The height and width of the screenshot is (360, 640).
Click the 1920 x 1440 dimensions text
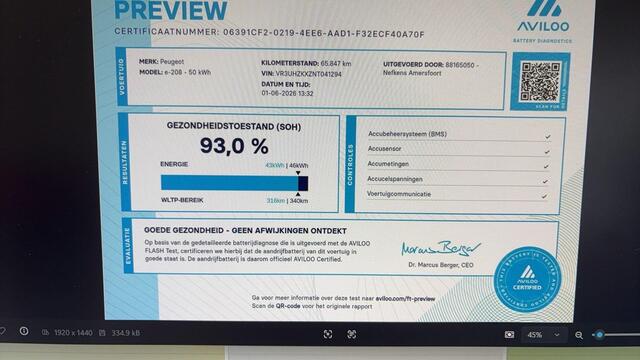[x=73, y=333]
